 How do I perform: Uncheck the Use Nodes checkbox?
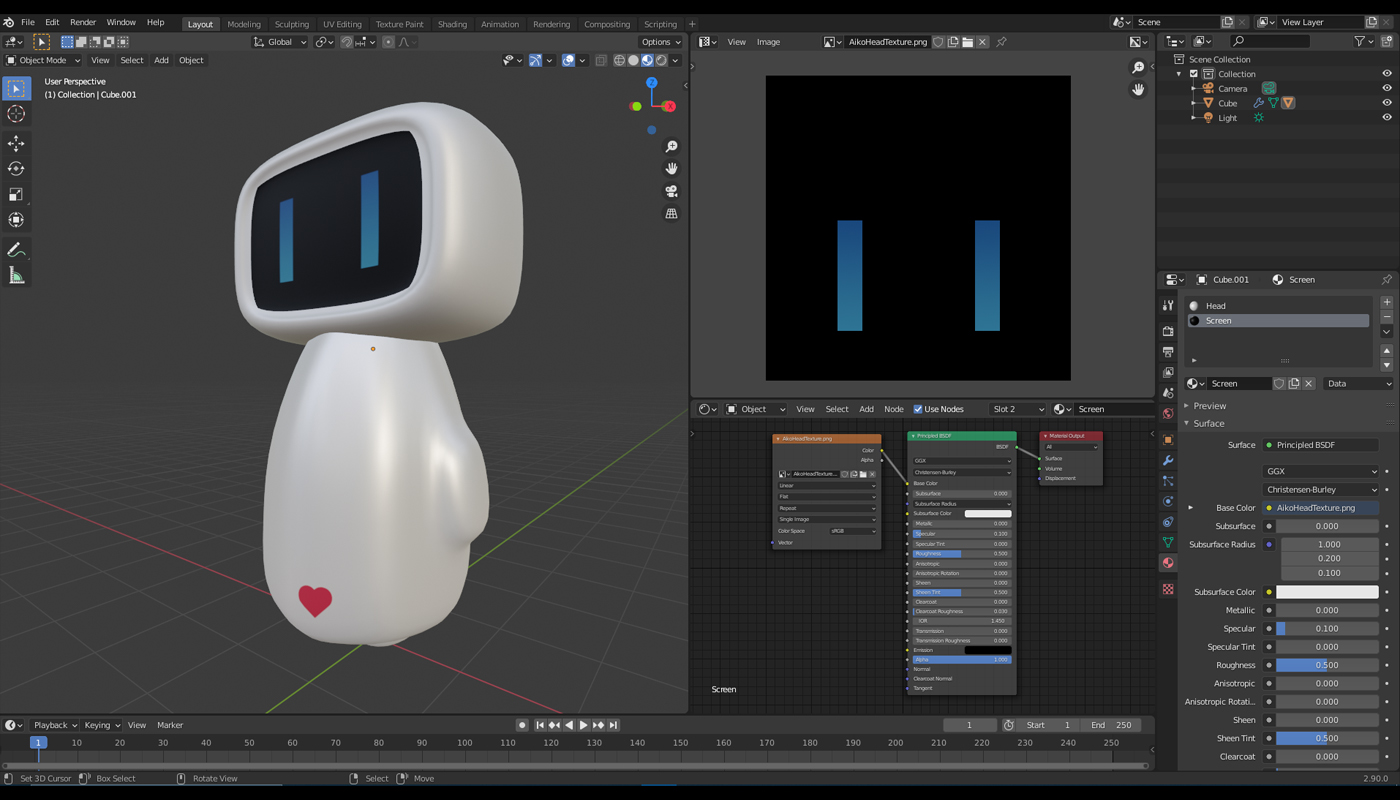pyautogui.click(x=918, y=409)
